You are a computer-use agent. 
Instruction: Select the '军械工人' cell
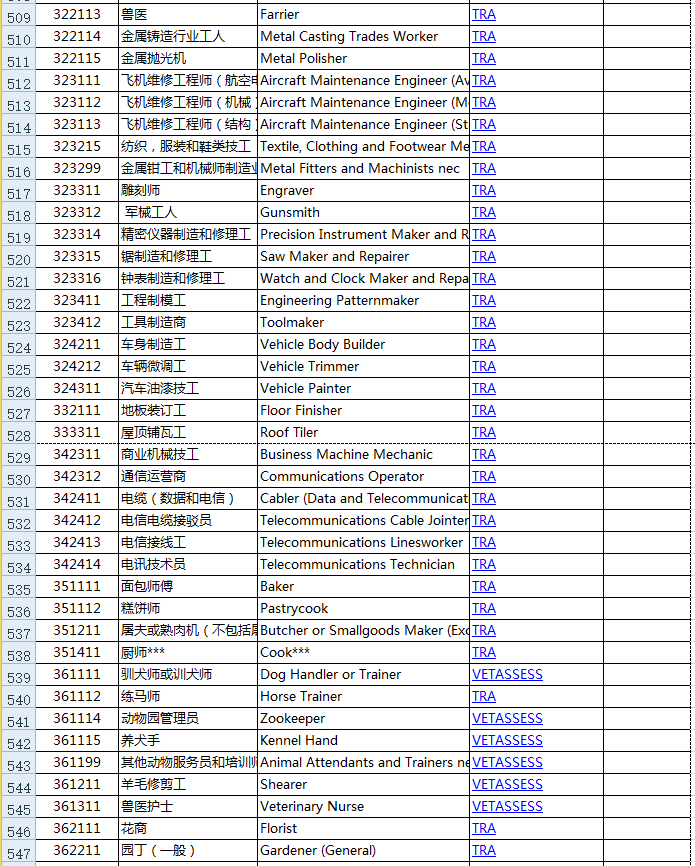coord(188,213)
